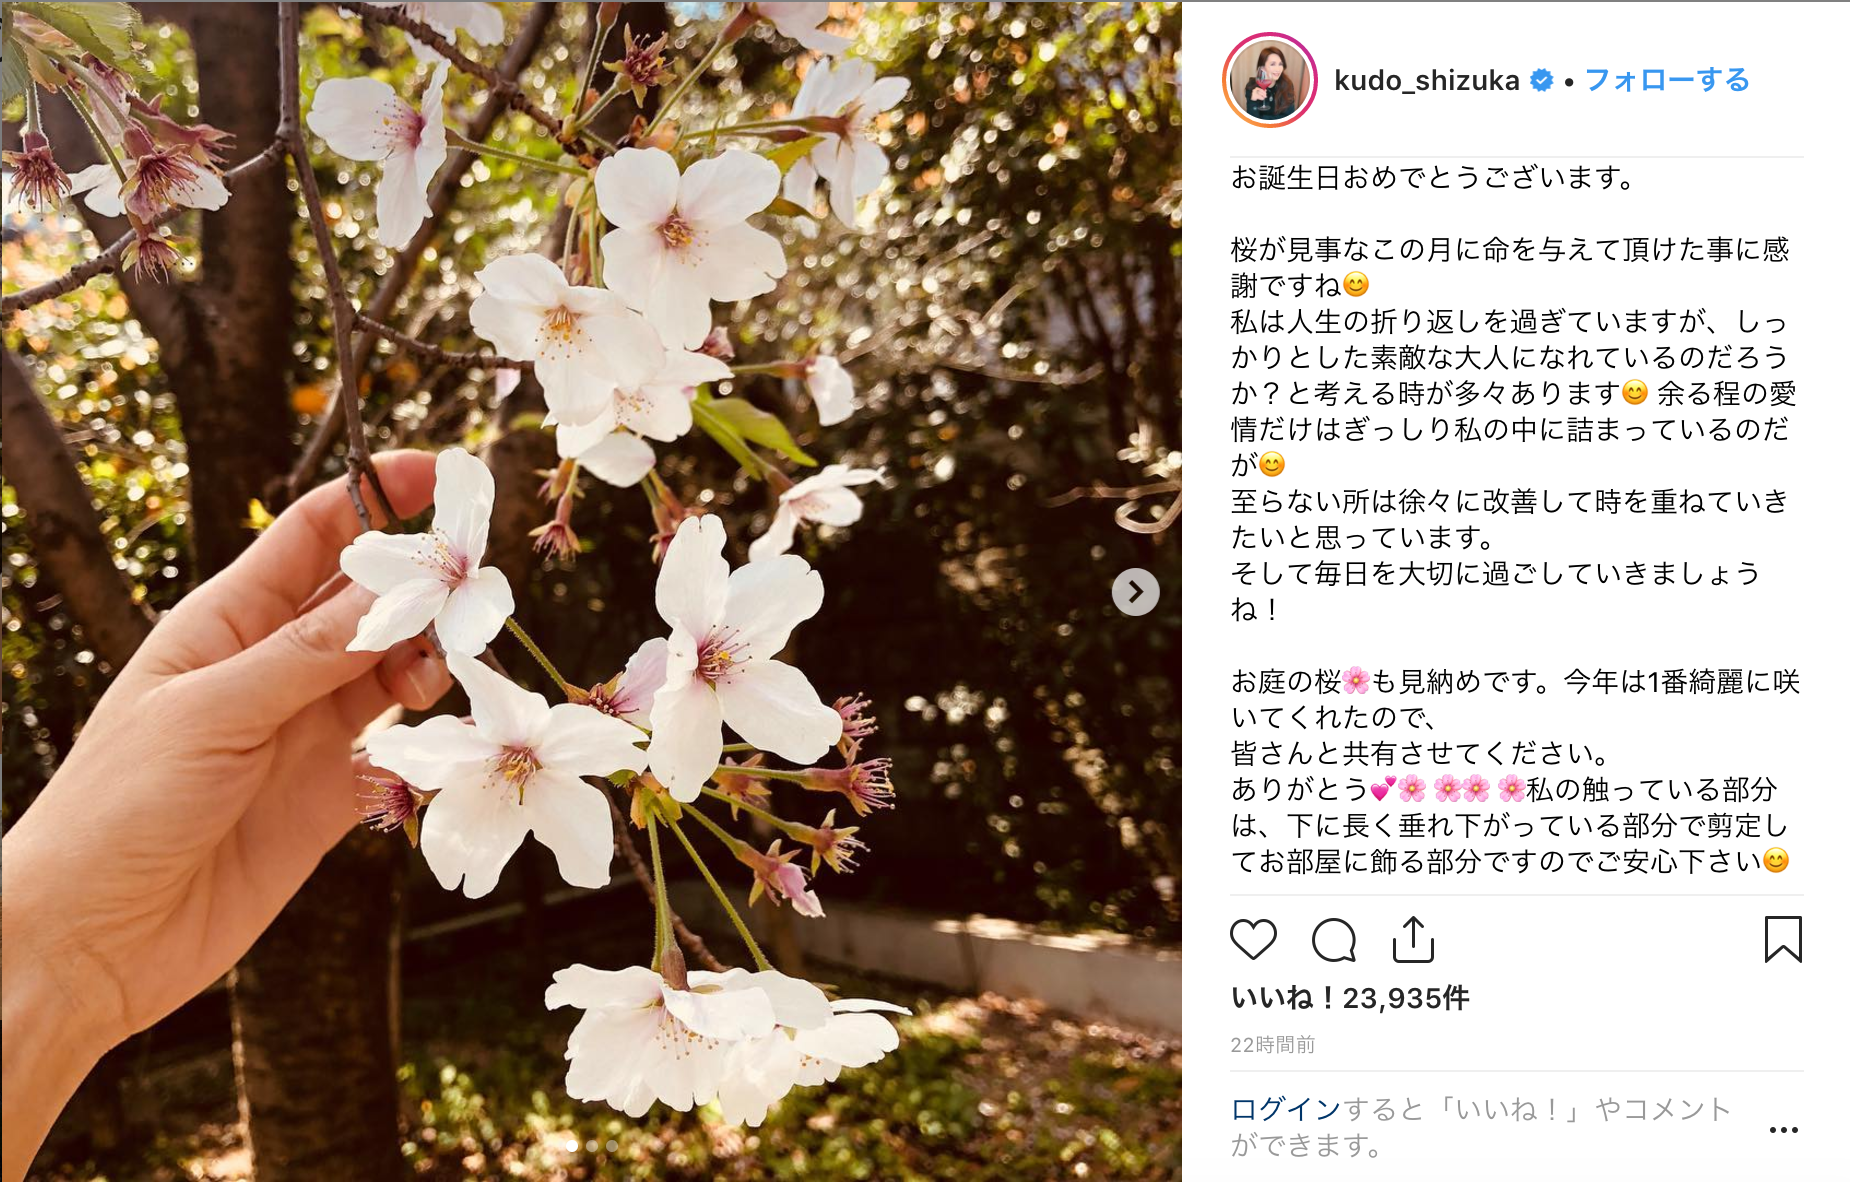Click the cherry blossom photo
This screenshot has height=1182, width=1850.
tap(591, 591)
